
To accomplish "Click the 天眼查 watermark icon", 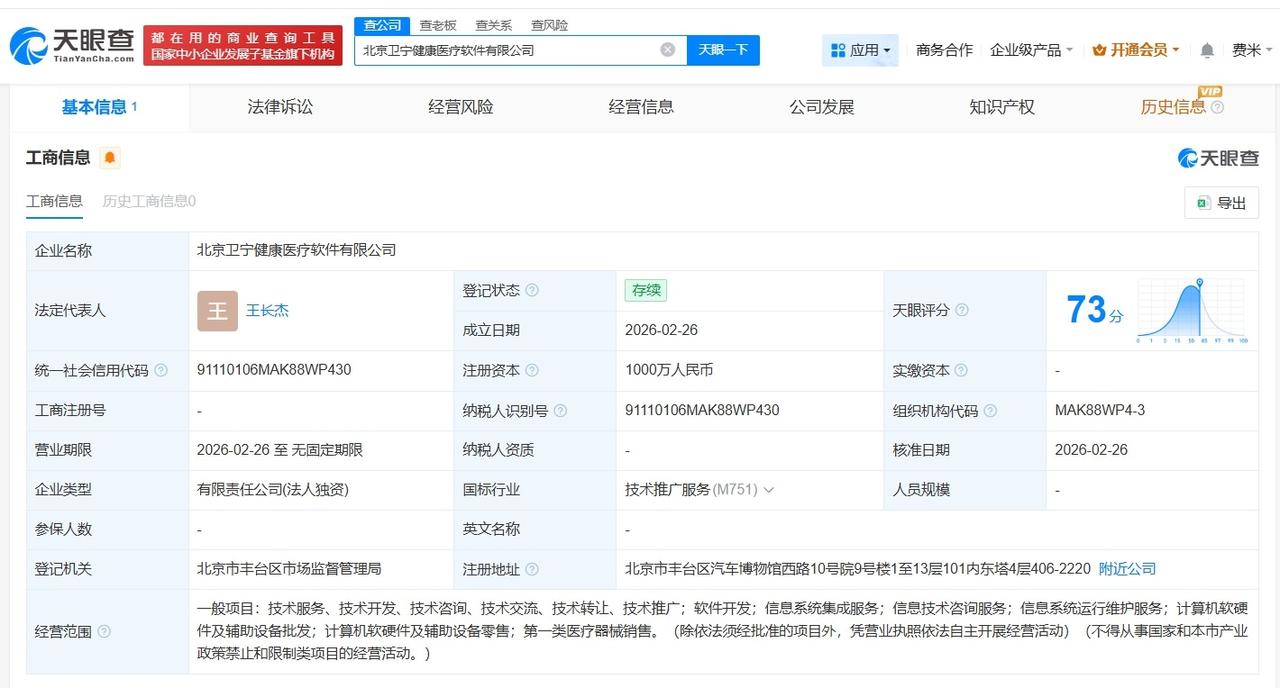I will (1187, 157).
